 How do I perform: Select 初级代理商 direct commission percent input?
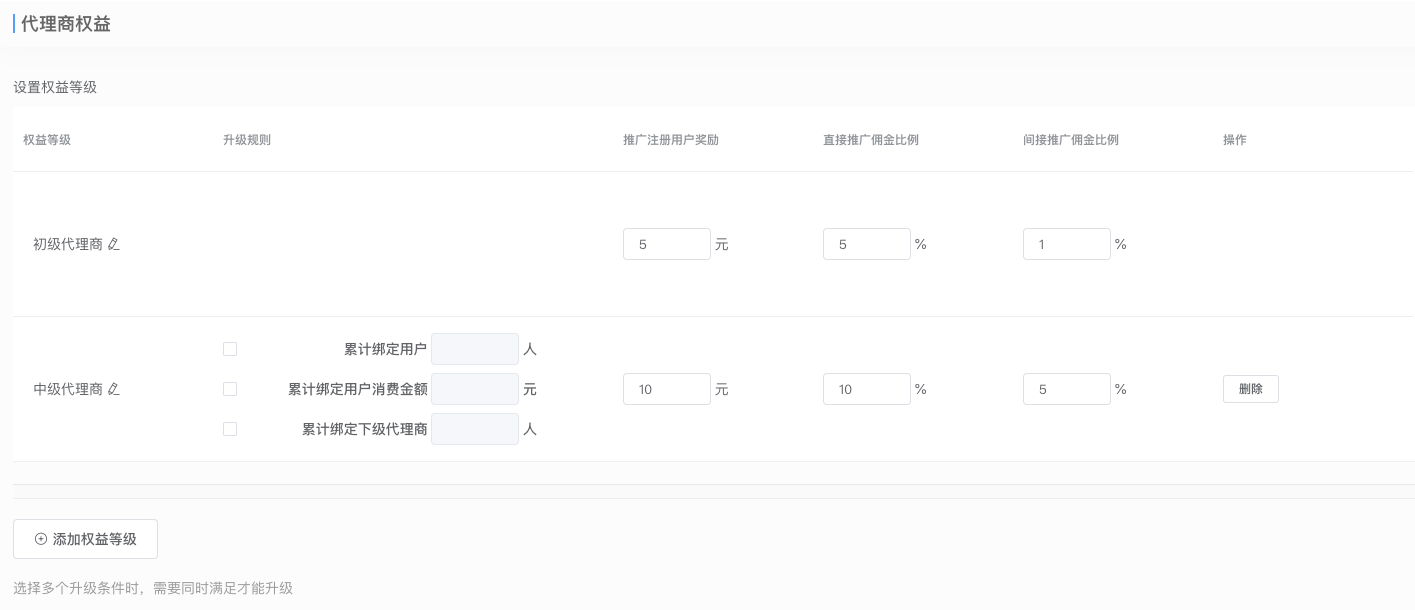click(x=866, y=244)
